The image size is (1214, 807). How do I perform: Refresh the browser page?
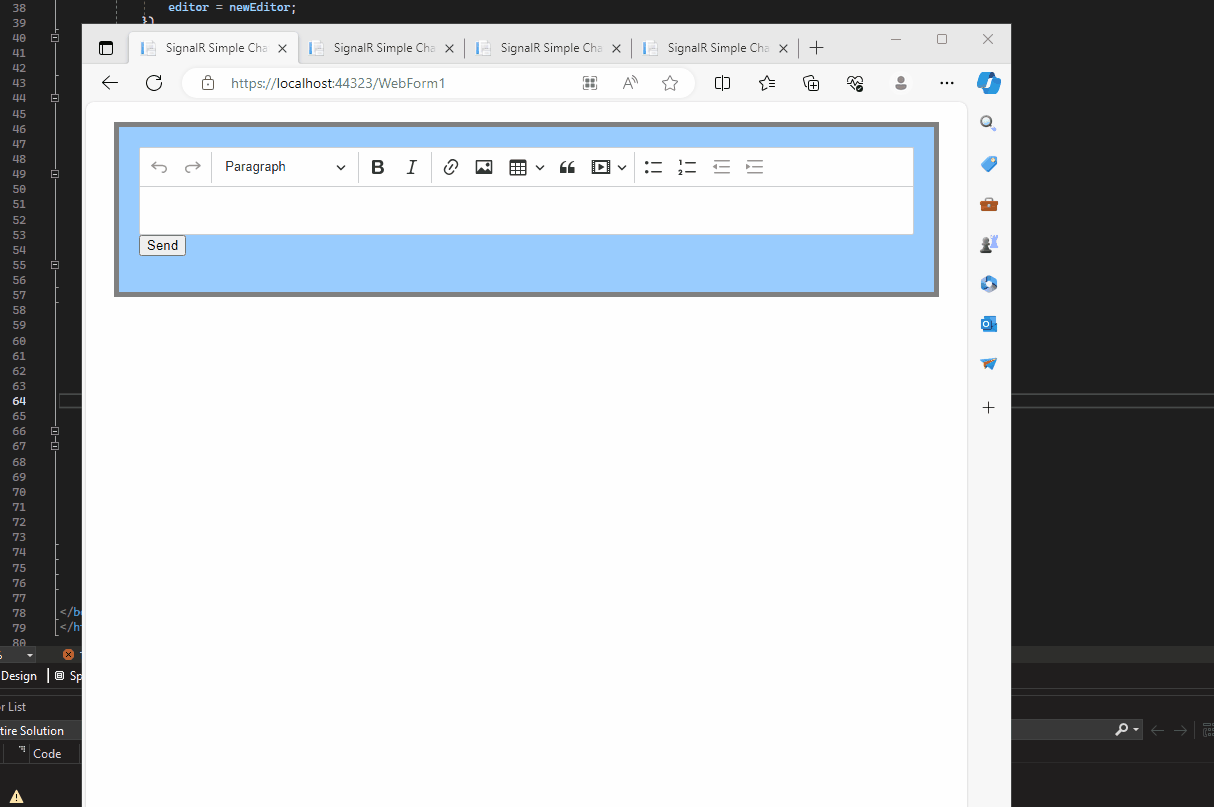click(154, 83)
